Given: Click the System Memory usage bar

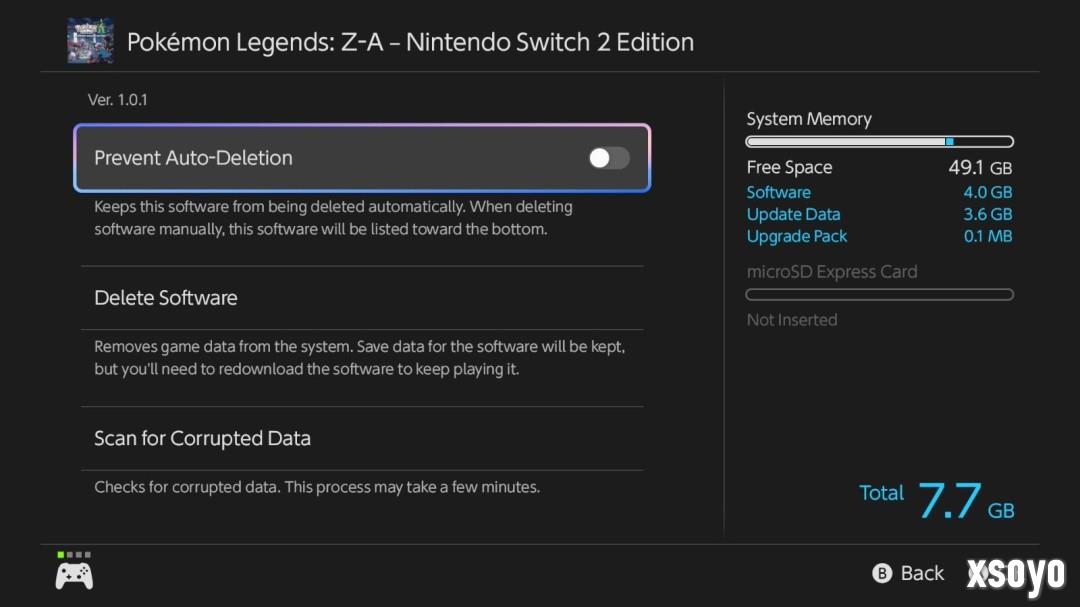Looking at the screenshot, I should [x=879, y=142].
